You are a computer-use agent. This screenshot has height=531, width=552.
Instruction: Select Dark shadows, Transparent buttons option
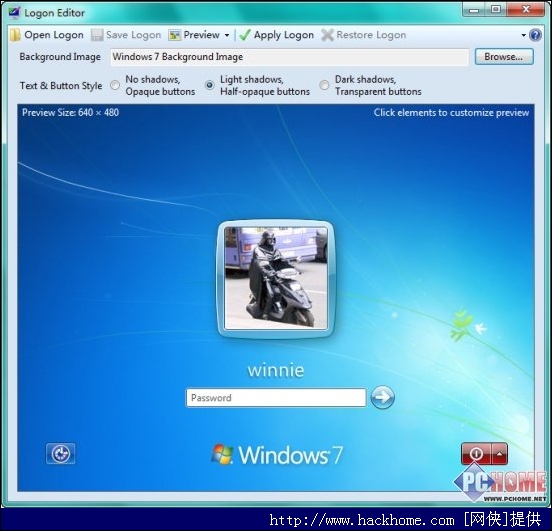(x=324, y=85)
